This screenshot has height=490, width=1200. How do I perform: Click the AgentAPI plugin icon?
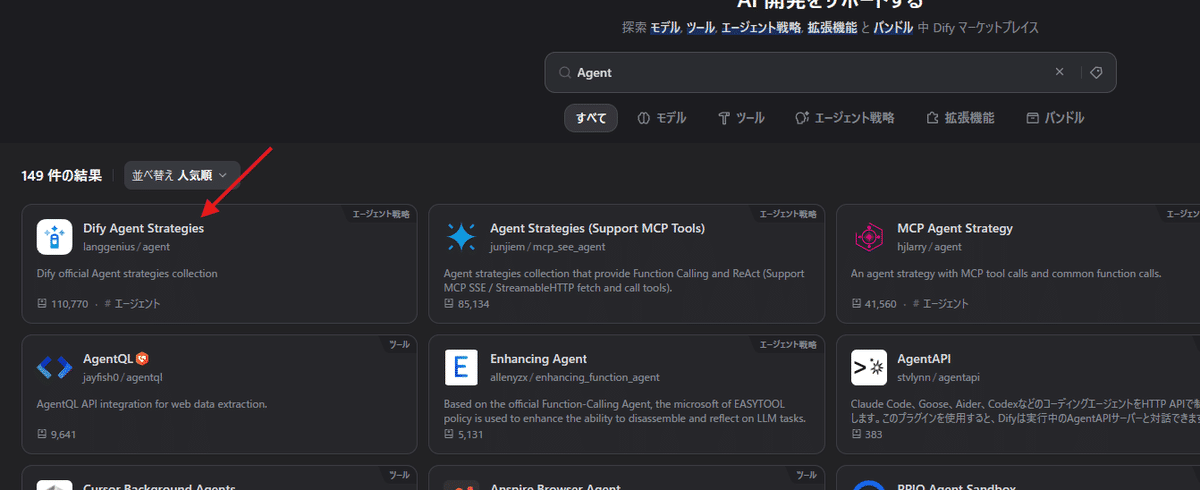868,367
